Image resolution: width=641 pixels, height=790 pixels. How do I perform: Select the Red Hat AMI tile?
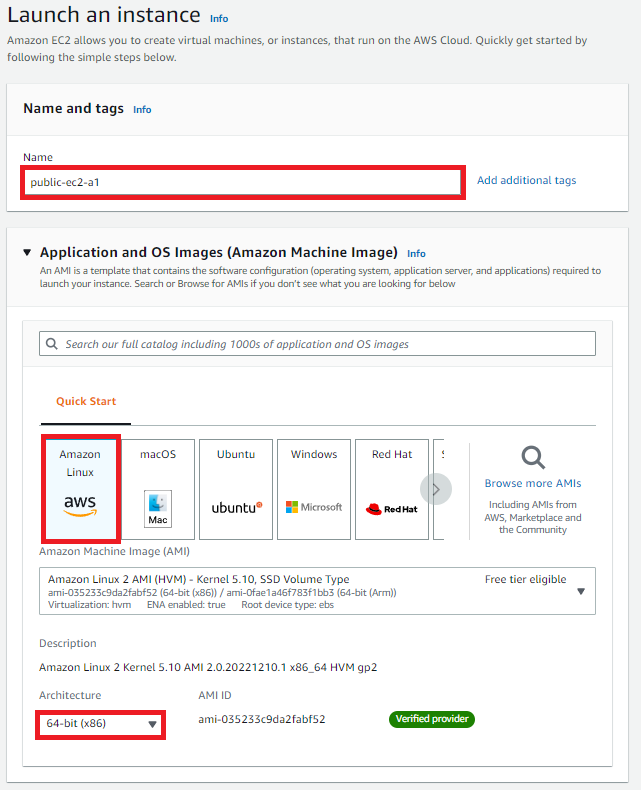pos(392,489)
